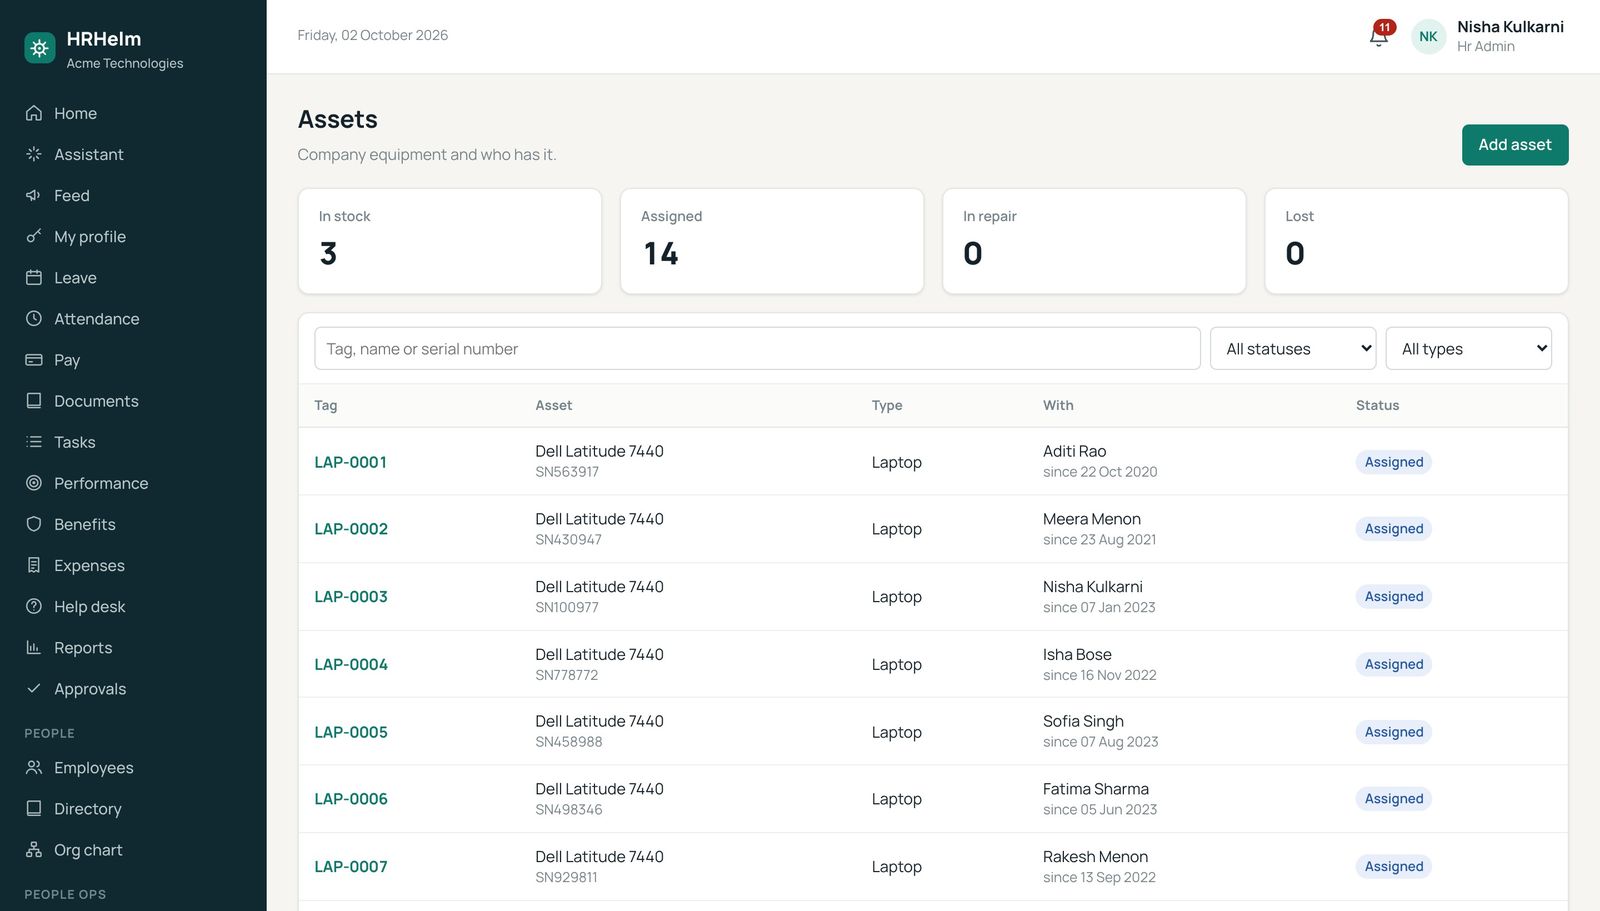
Task: Click the NK user avatar
Action: (x=1428, y=36)
